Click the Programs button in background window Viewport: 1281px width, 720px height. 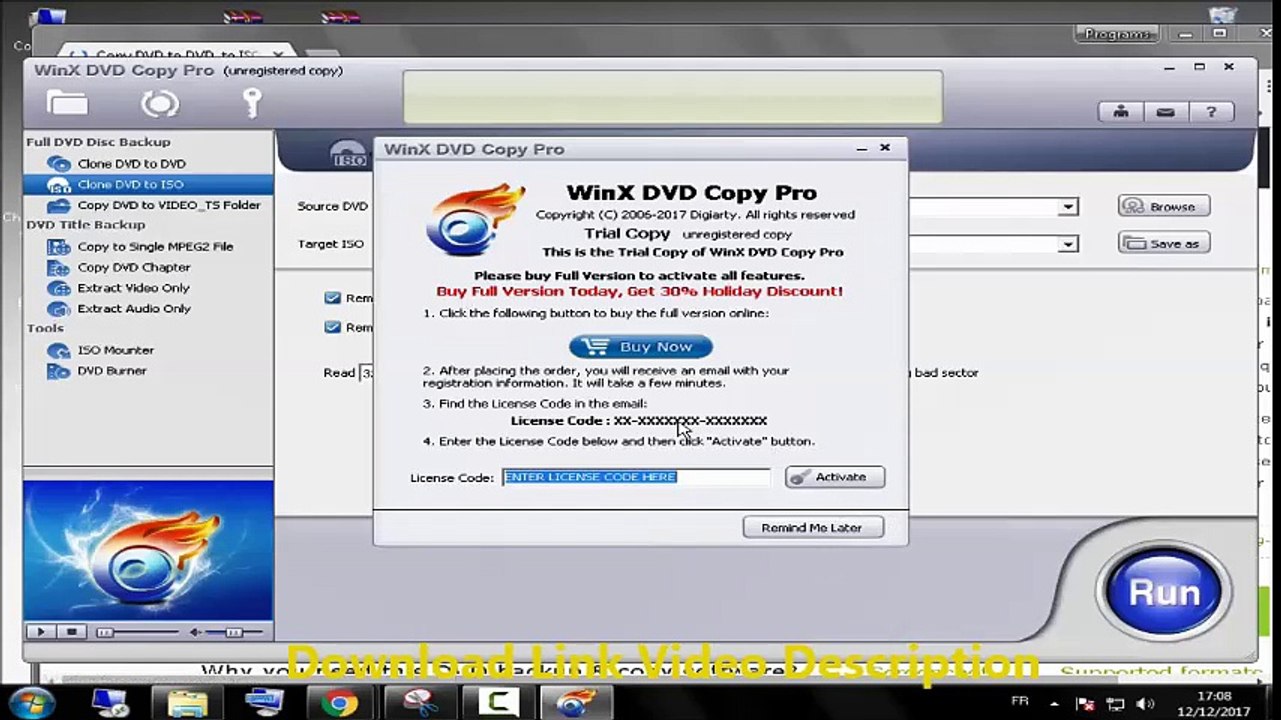coord(1117,34)
